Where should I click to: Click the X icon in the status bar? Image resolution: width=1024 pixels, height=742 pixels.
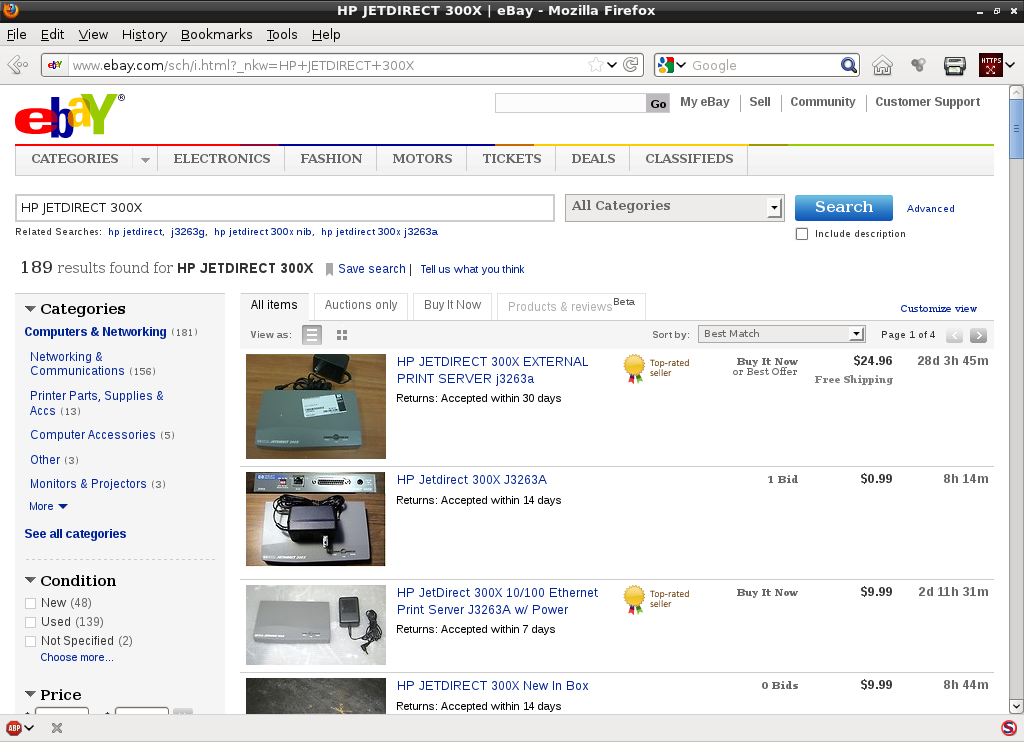[57, 728]
